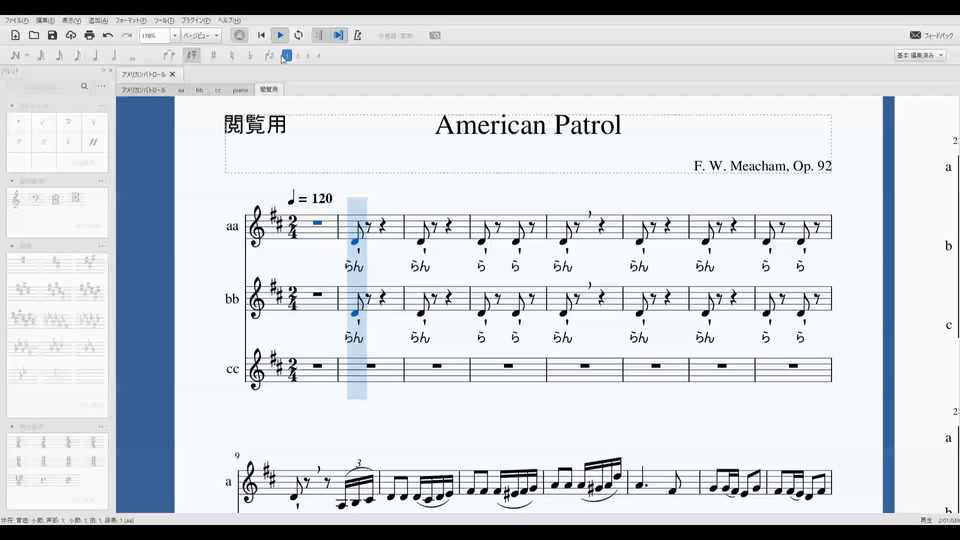Click the American Patrol title text
The image size is (960, 540).
point(528,126)
